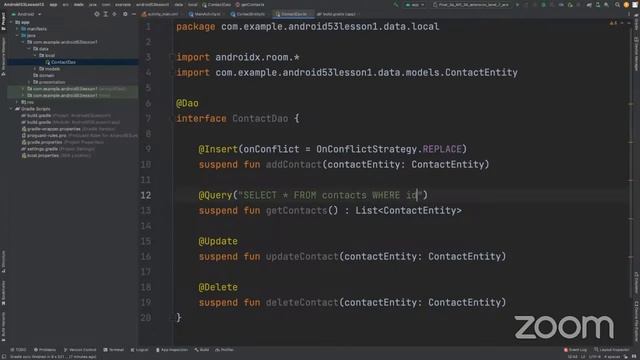
Task: Open the Version Control tool window
Action: (x=80, y=350)
